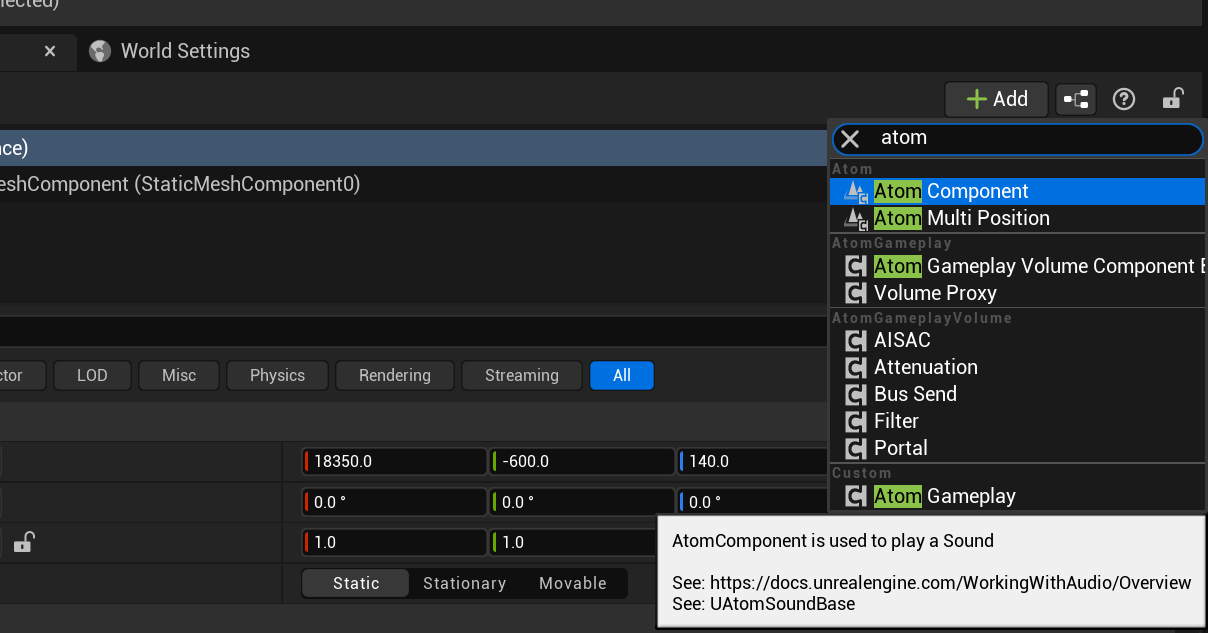Select the Volume Proxy component
This screenshot has height=633, width=1208.
click(x=1017, y=293)
